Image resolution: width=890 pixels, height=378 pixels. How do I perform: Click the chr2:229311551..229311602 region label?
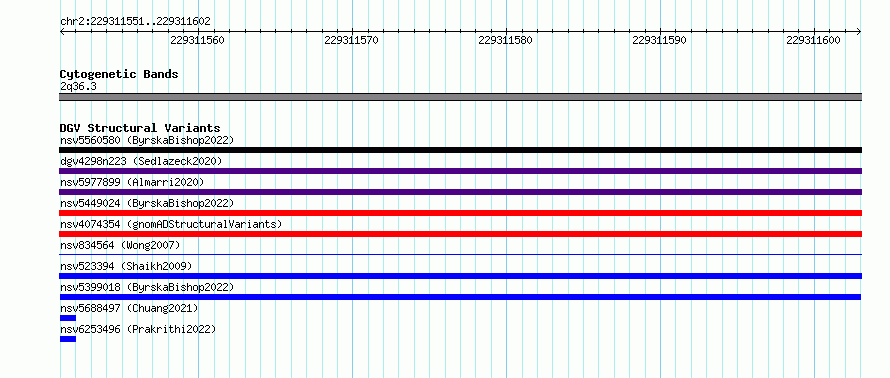click(x=135, y=22)
